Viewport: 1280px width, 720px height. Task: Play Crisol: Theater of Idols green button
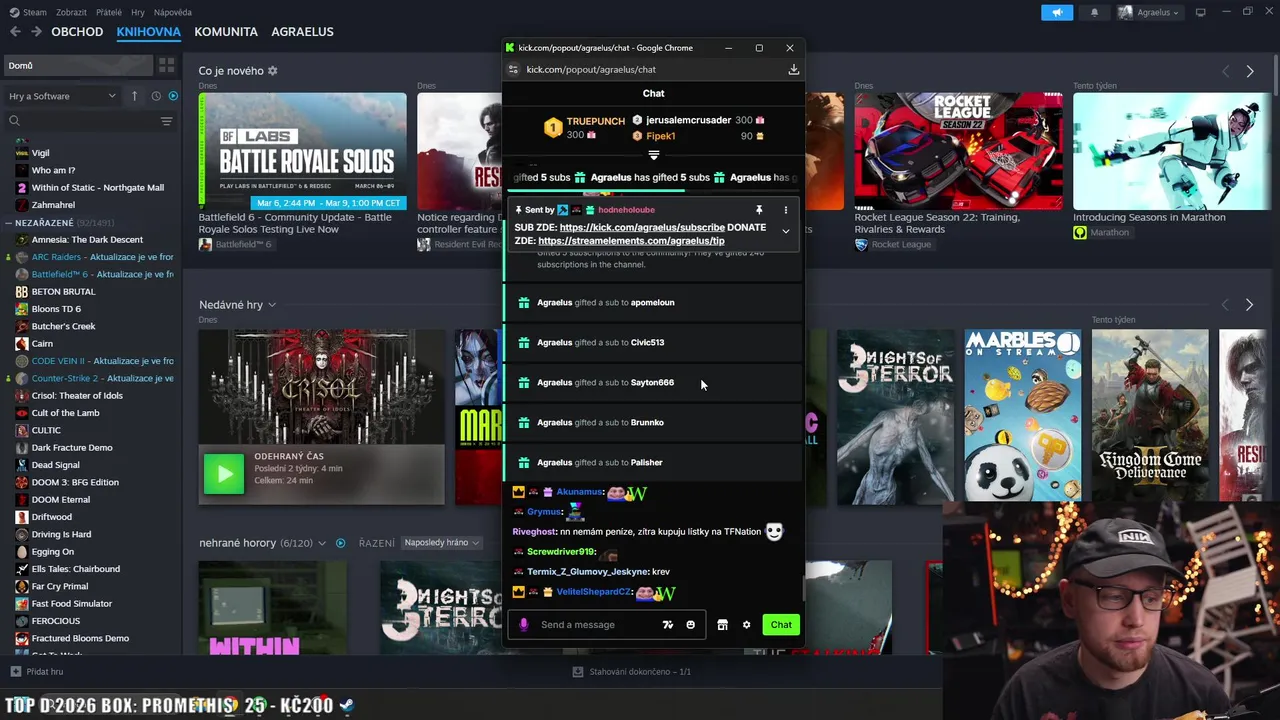(224, 474)
